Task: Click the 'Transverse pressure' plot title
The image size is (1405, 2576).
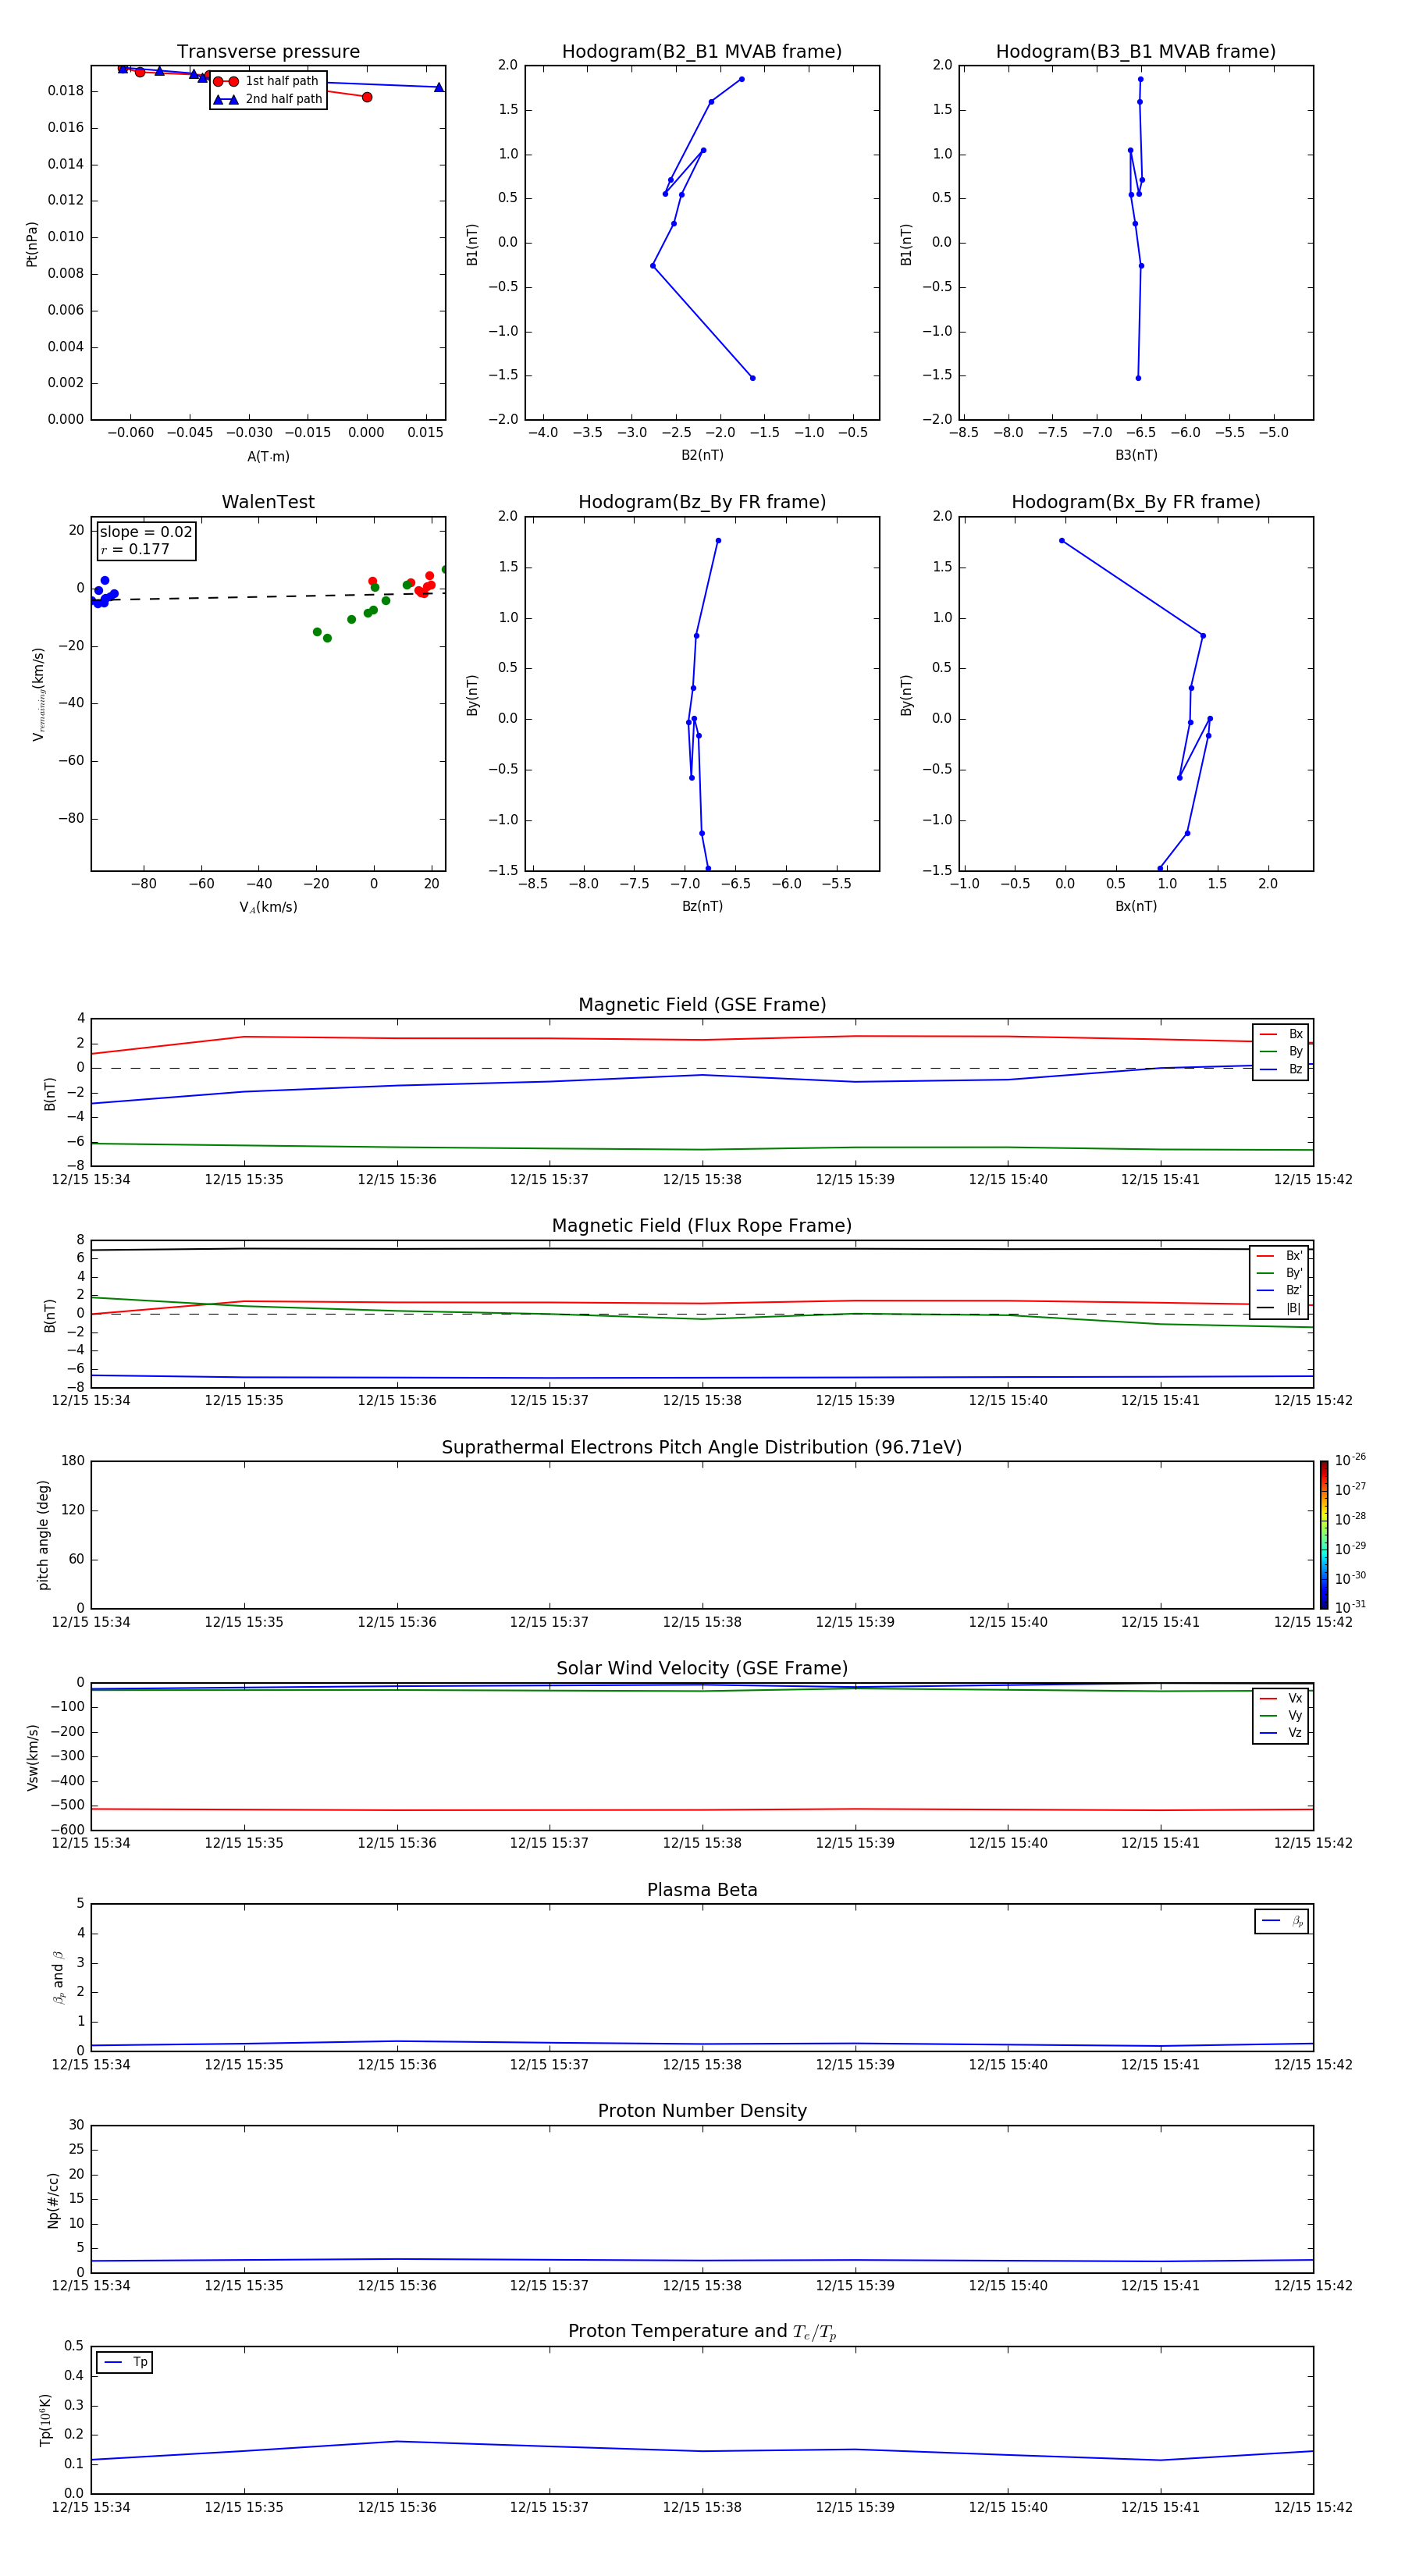Action: coord(268,52)
